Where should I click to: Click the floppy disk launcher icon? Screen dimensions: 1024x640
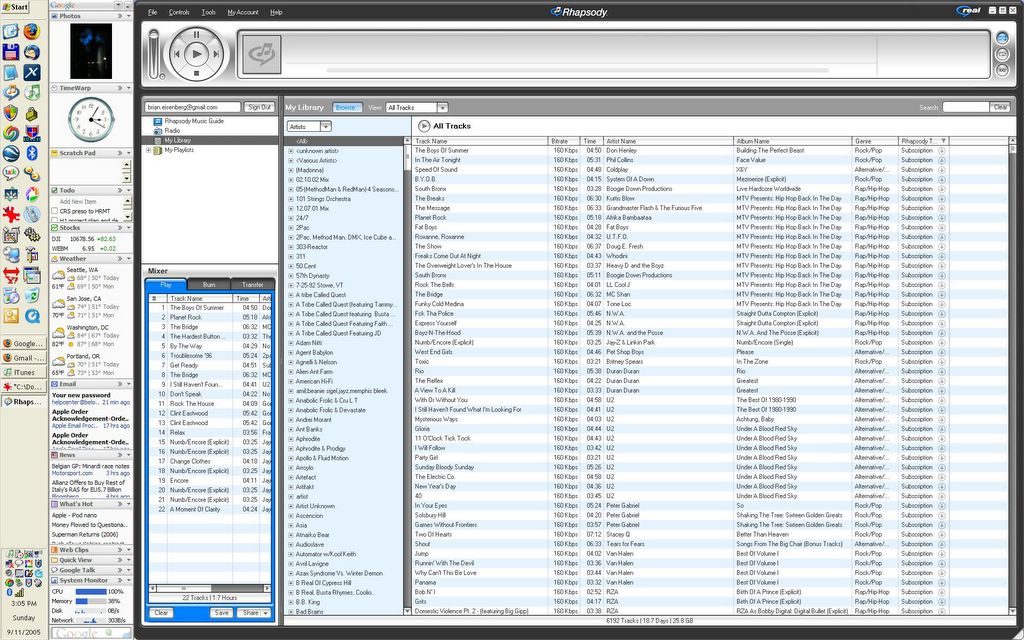pos(10,52)
